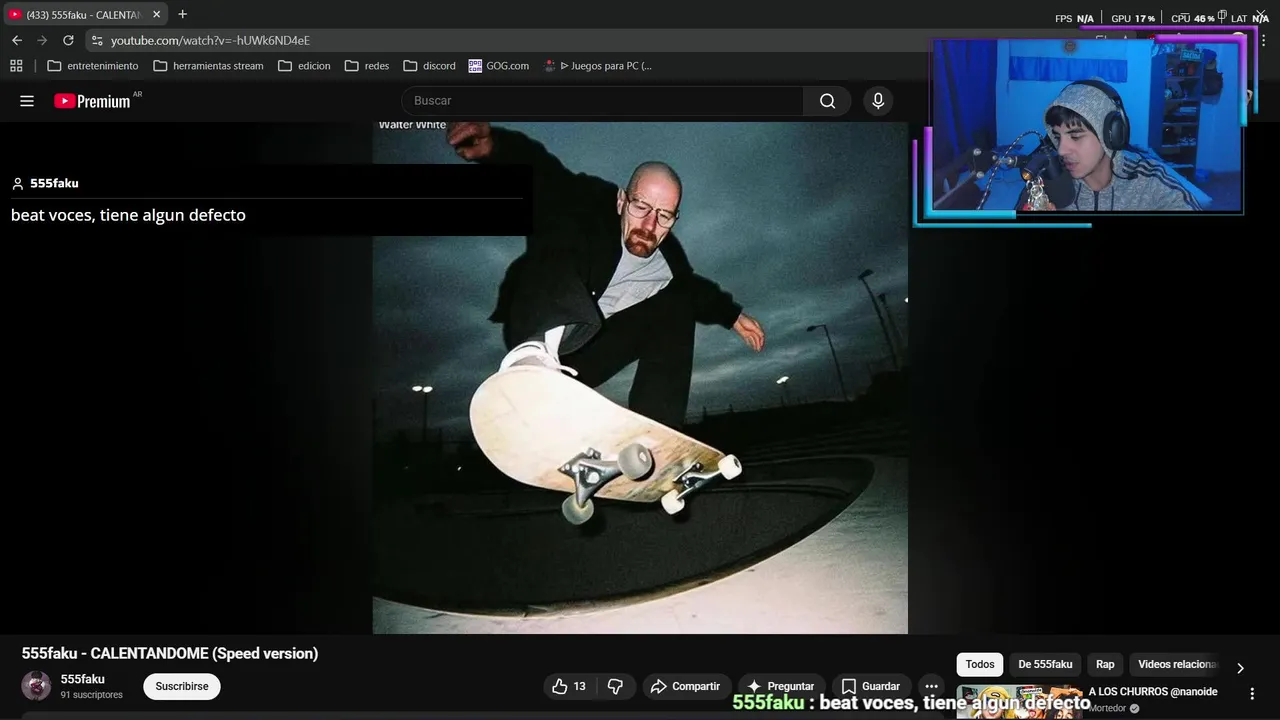Select Videos relacionados filter chip
Screen dimensions: 1280x720
(1177, 664)
